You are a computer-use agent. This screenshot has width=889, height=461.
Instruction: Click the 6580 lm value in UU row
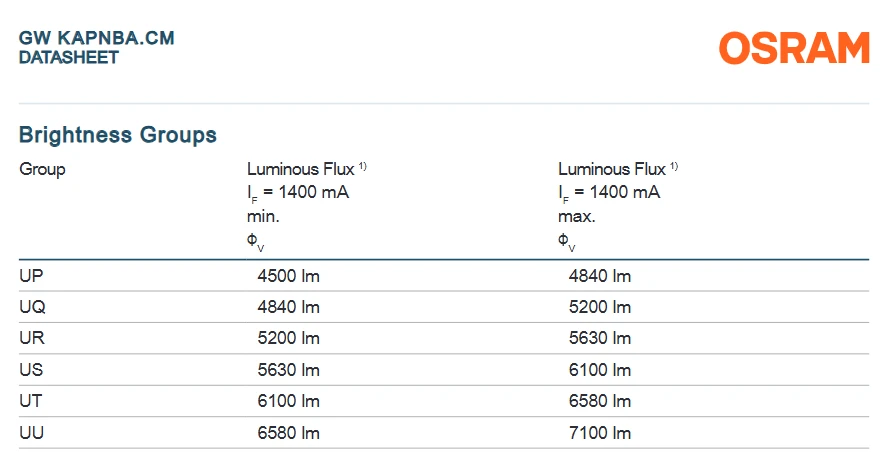point(289,433)
